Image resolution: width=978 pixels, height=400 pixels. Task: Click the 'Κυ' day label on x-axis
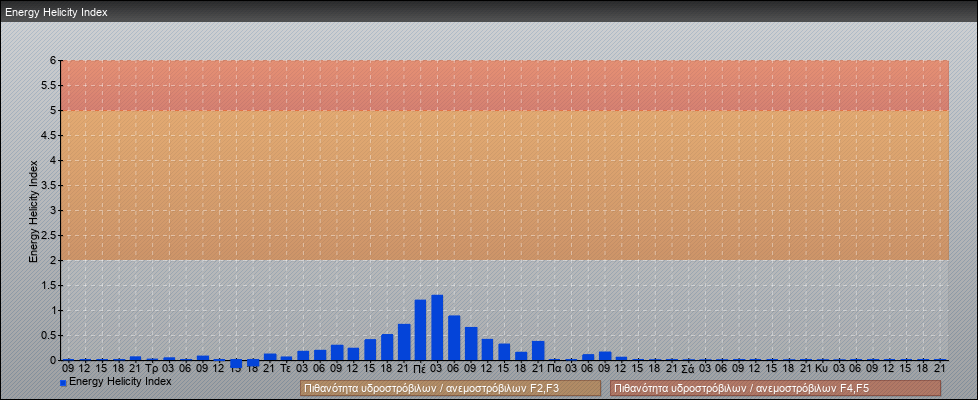[822, 368]
